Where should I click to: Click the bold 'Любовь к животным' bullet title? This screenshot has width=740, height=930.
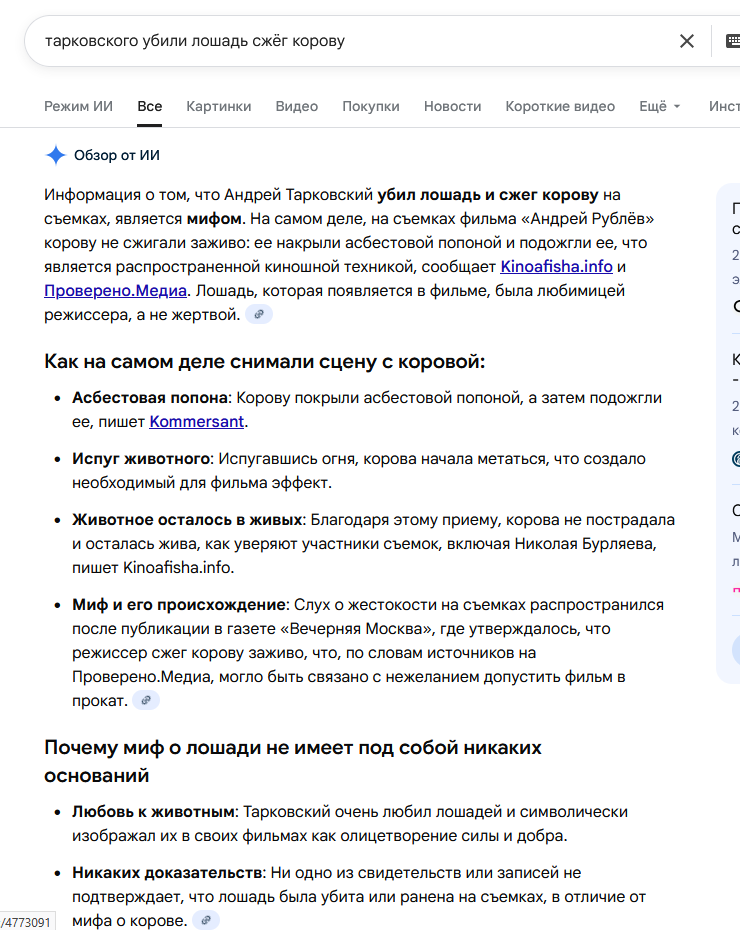(154, 811)
